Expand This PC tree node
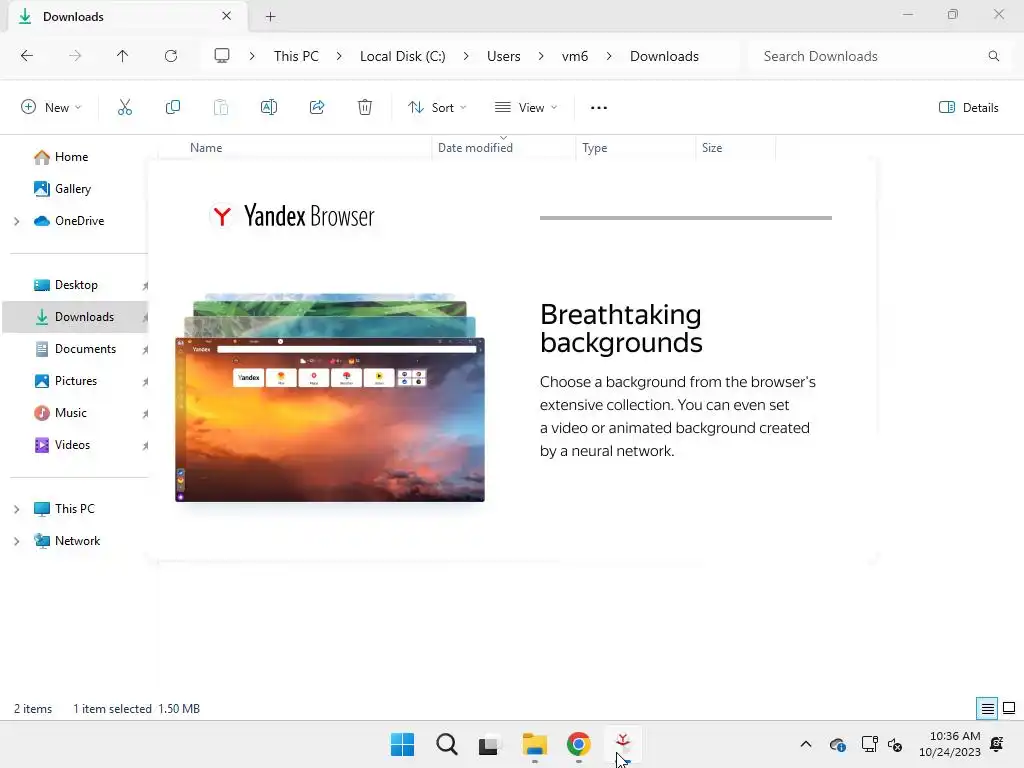The image size is (1024, 768). click(x=16, y=509)
